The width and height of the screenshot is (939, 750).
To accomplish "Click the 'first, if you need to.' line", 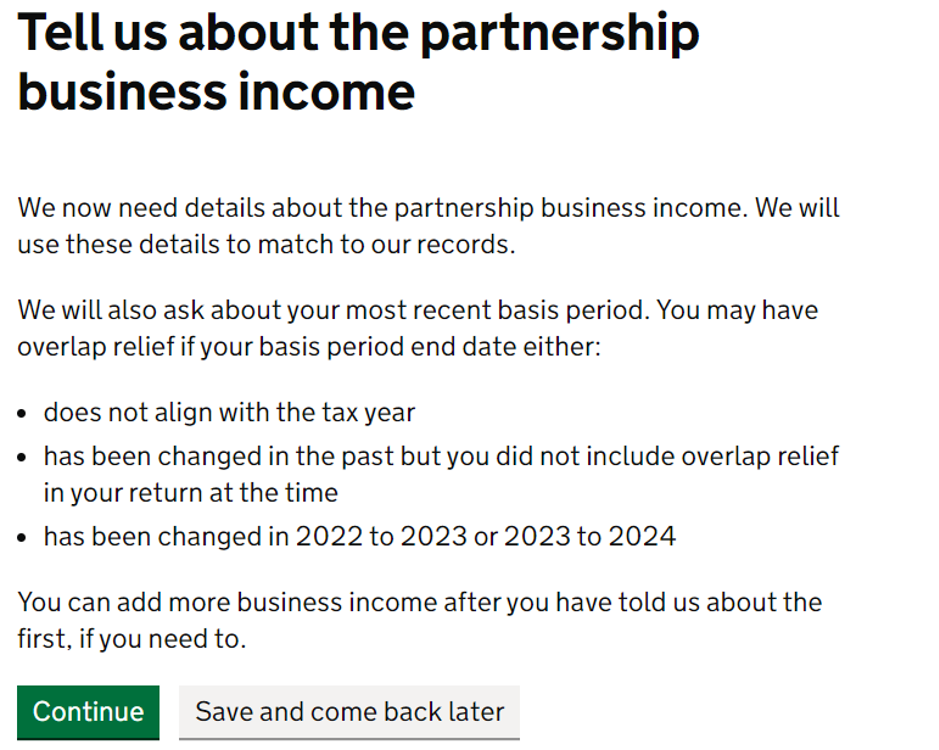I will pos(131,639).
